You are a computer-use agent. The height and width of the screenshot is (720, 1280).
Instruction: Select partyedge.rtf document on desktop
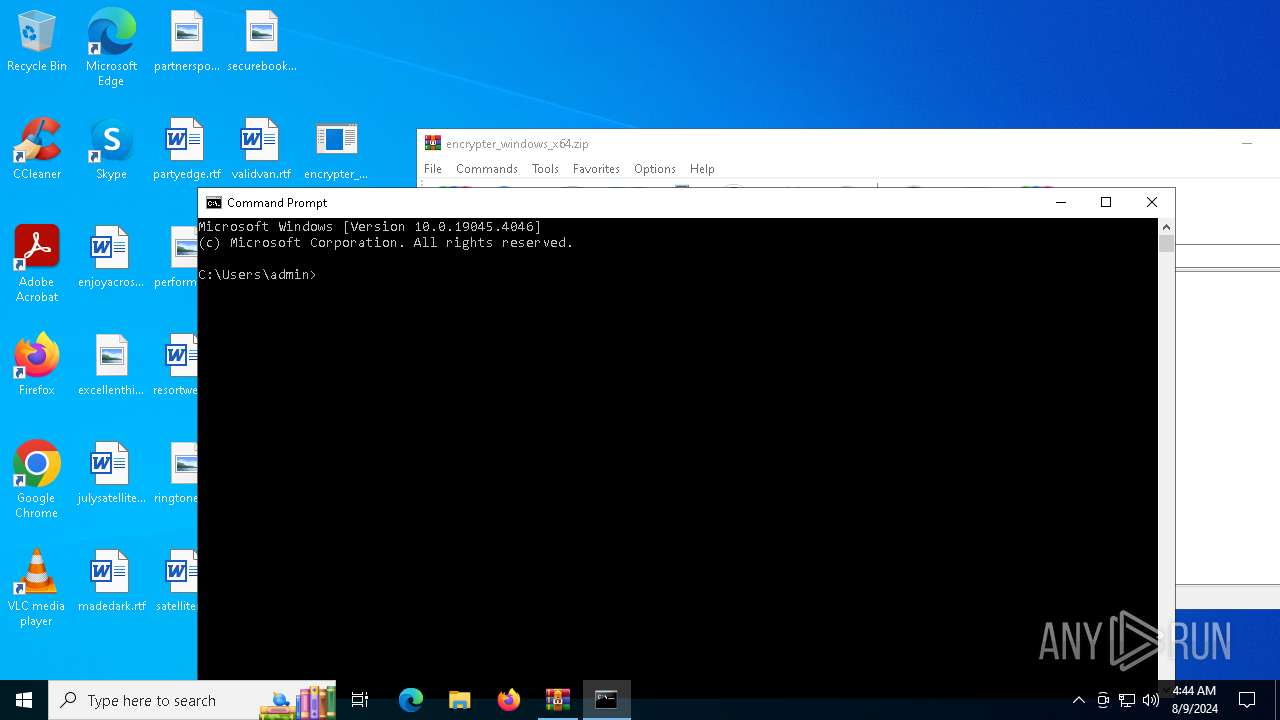pos(186,149)
